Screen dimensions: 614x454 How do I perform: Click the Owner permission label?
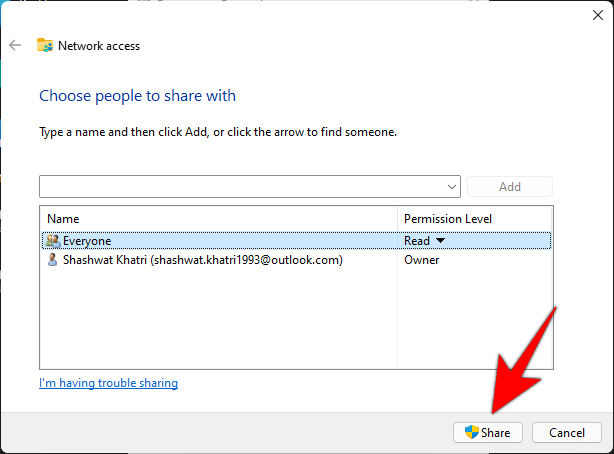(421, 260)
